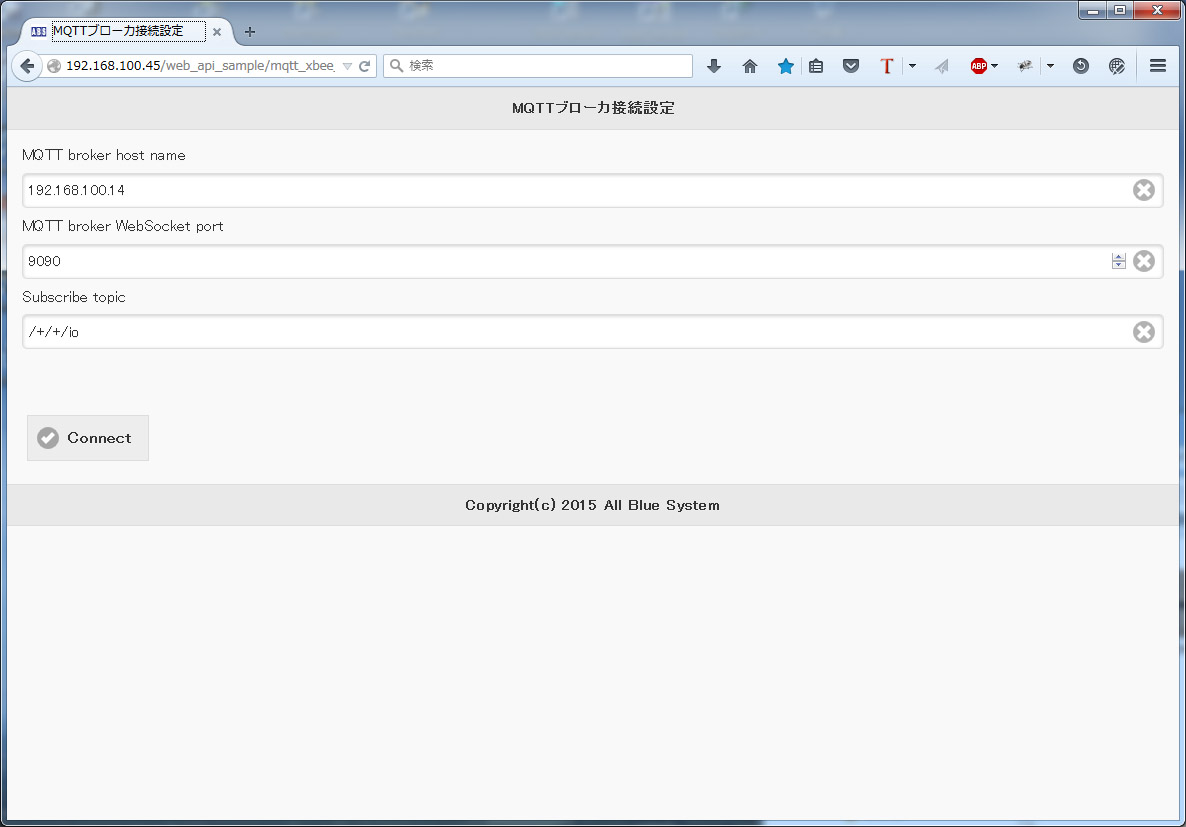Open the URL history dropdown arrow
This screenshot has height=827, width=1186.
(347, 66)
